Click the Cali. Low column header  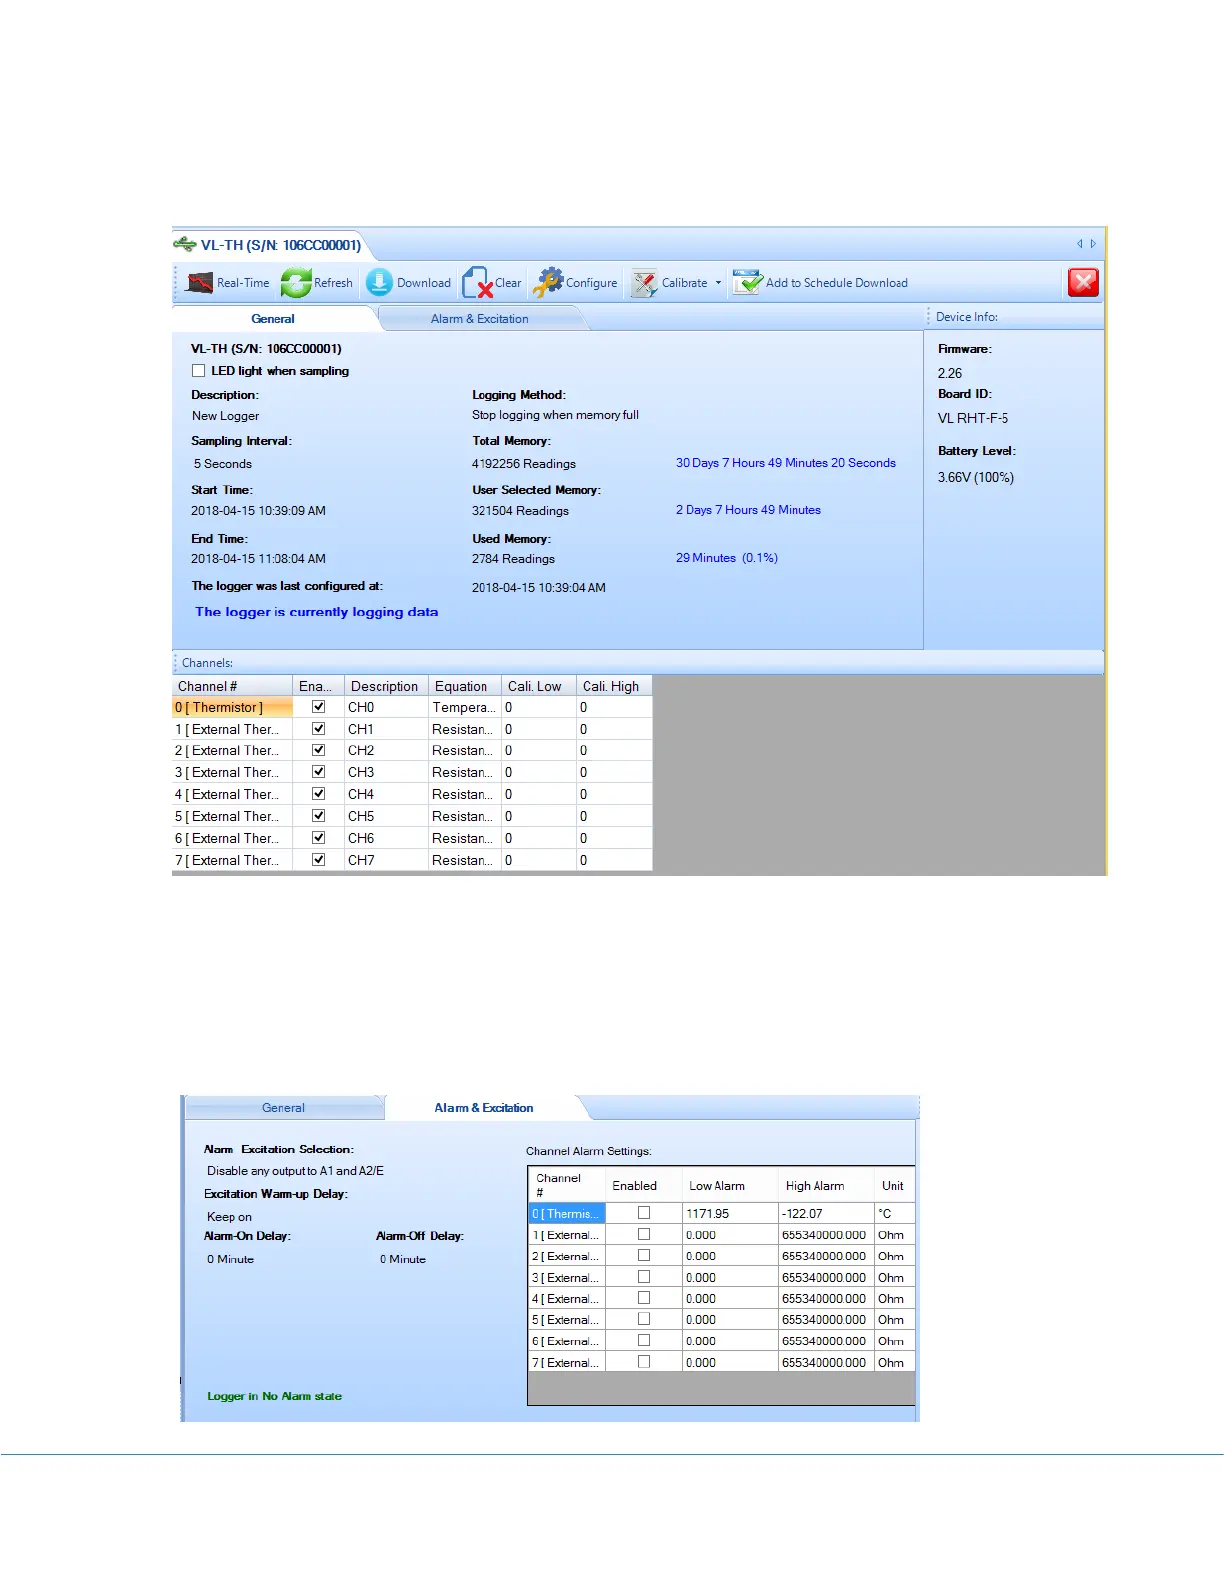pos(538,686)
